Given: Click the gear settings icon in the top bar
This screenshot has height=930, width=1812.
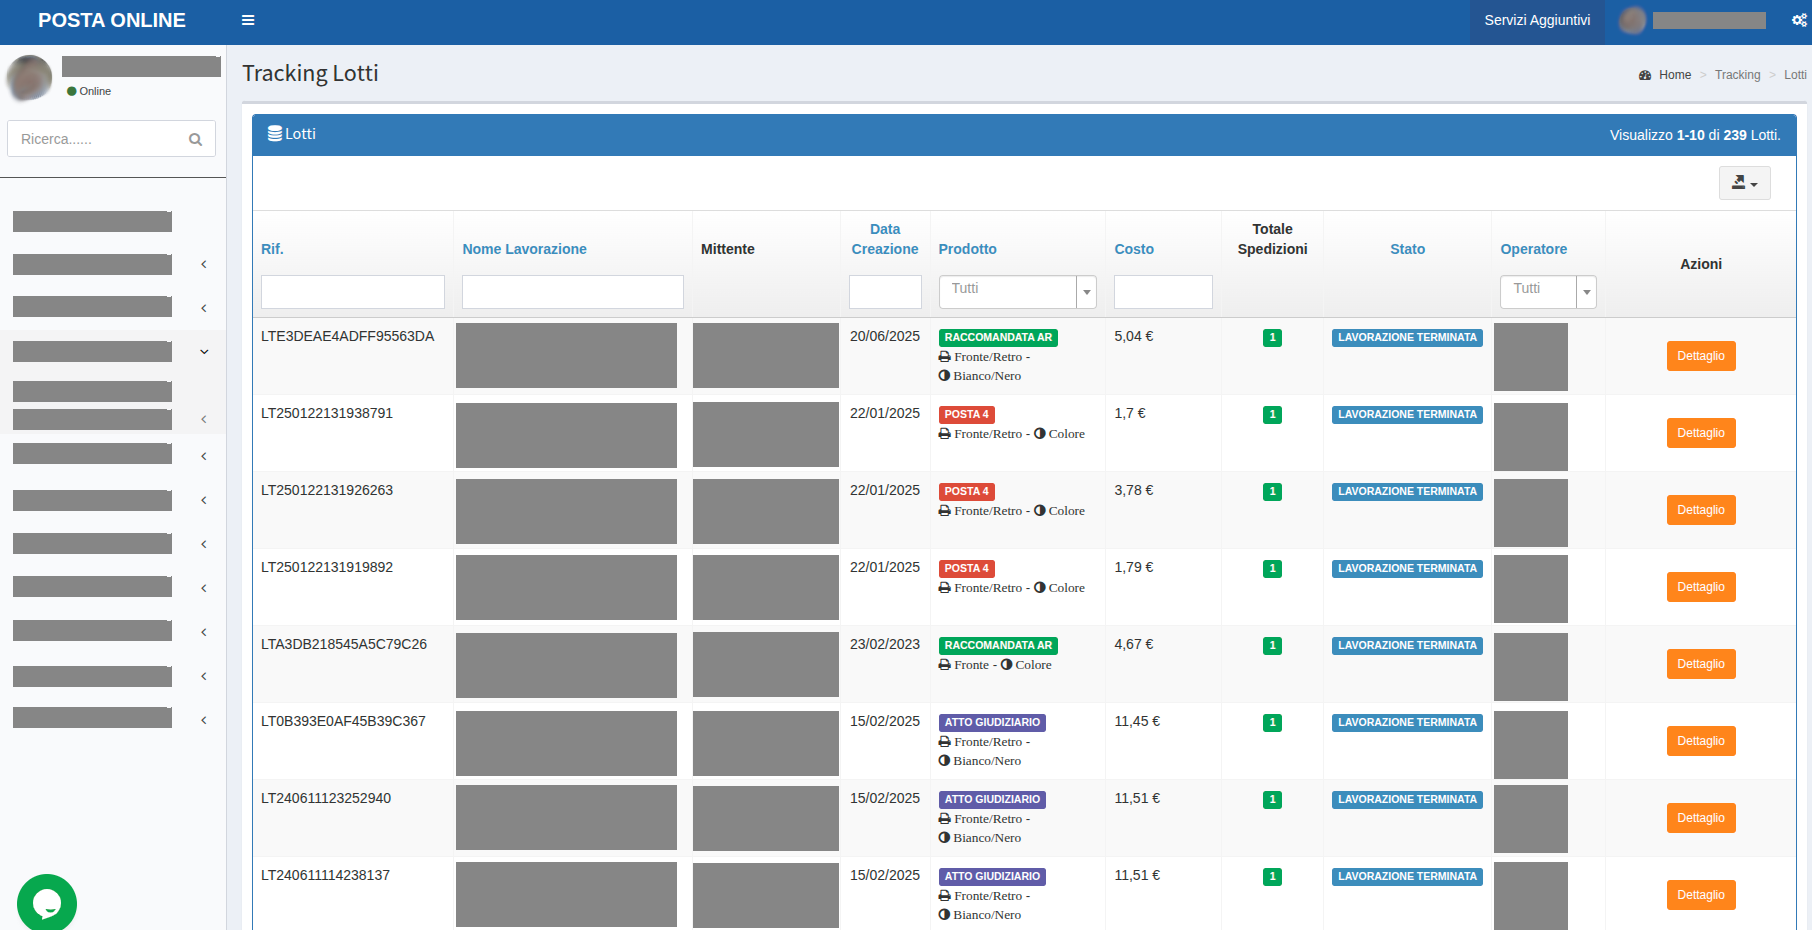Looking at the screenshot, I should (1802, 19).
